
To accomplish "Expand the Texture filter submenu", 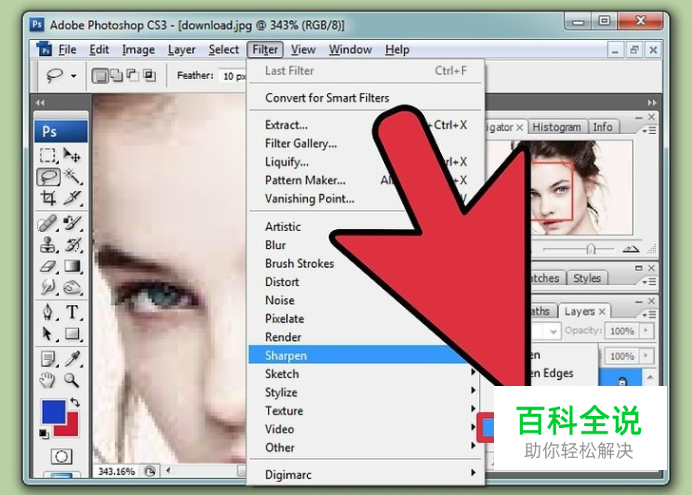I will [x=365, y=411].
